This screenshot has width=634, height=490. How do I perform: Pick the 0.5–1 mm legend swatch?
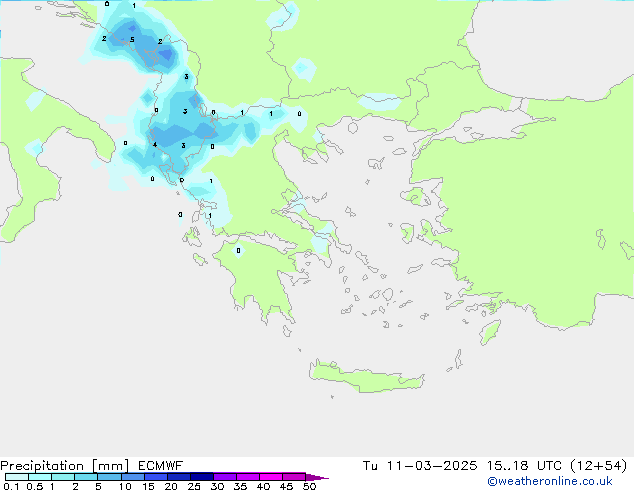40,477
